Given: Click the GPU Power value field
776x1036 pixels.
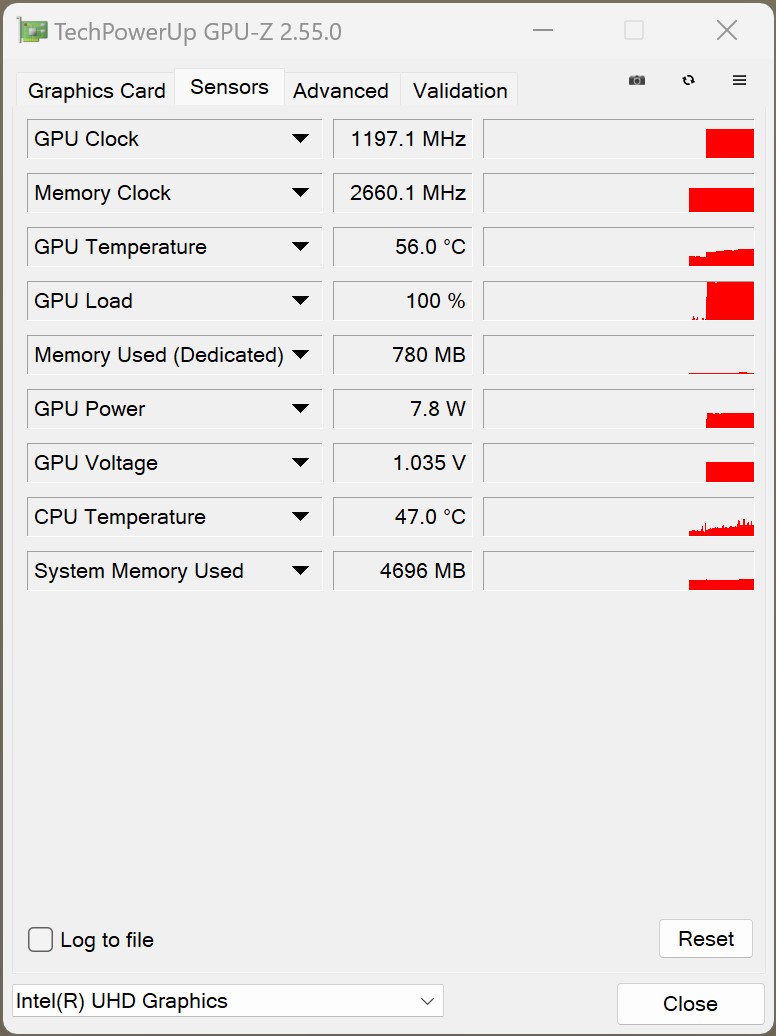Looking at the screenshot, I should pyautogui.click(x=402, y=409).
